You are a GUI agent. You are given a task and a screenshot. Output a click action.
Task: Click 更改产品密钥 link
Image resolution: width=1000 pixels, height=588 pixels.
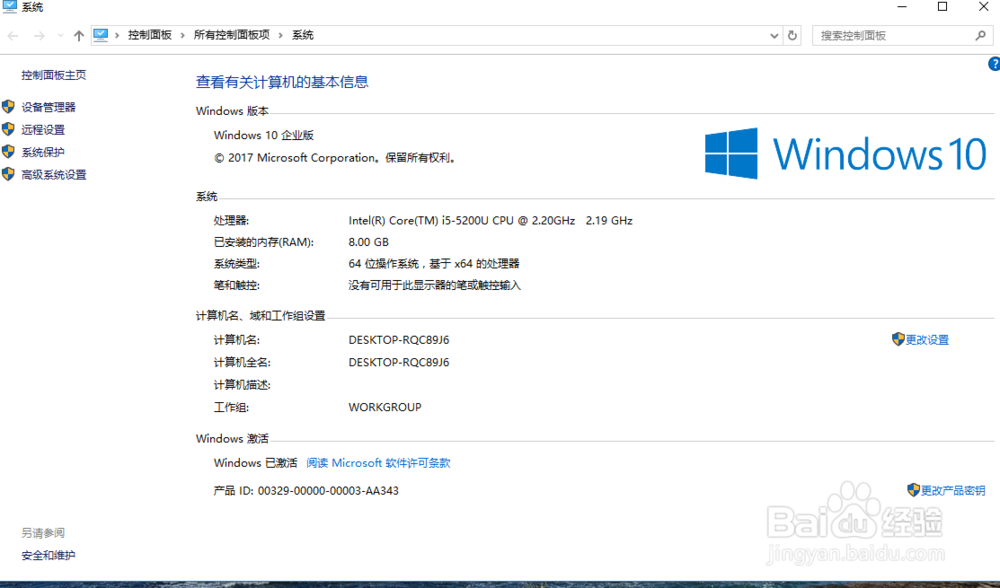pyautogui.click(x=953, y=490)
